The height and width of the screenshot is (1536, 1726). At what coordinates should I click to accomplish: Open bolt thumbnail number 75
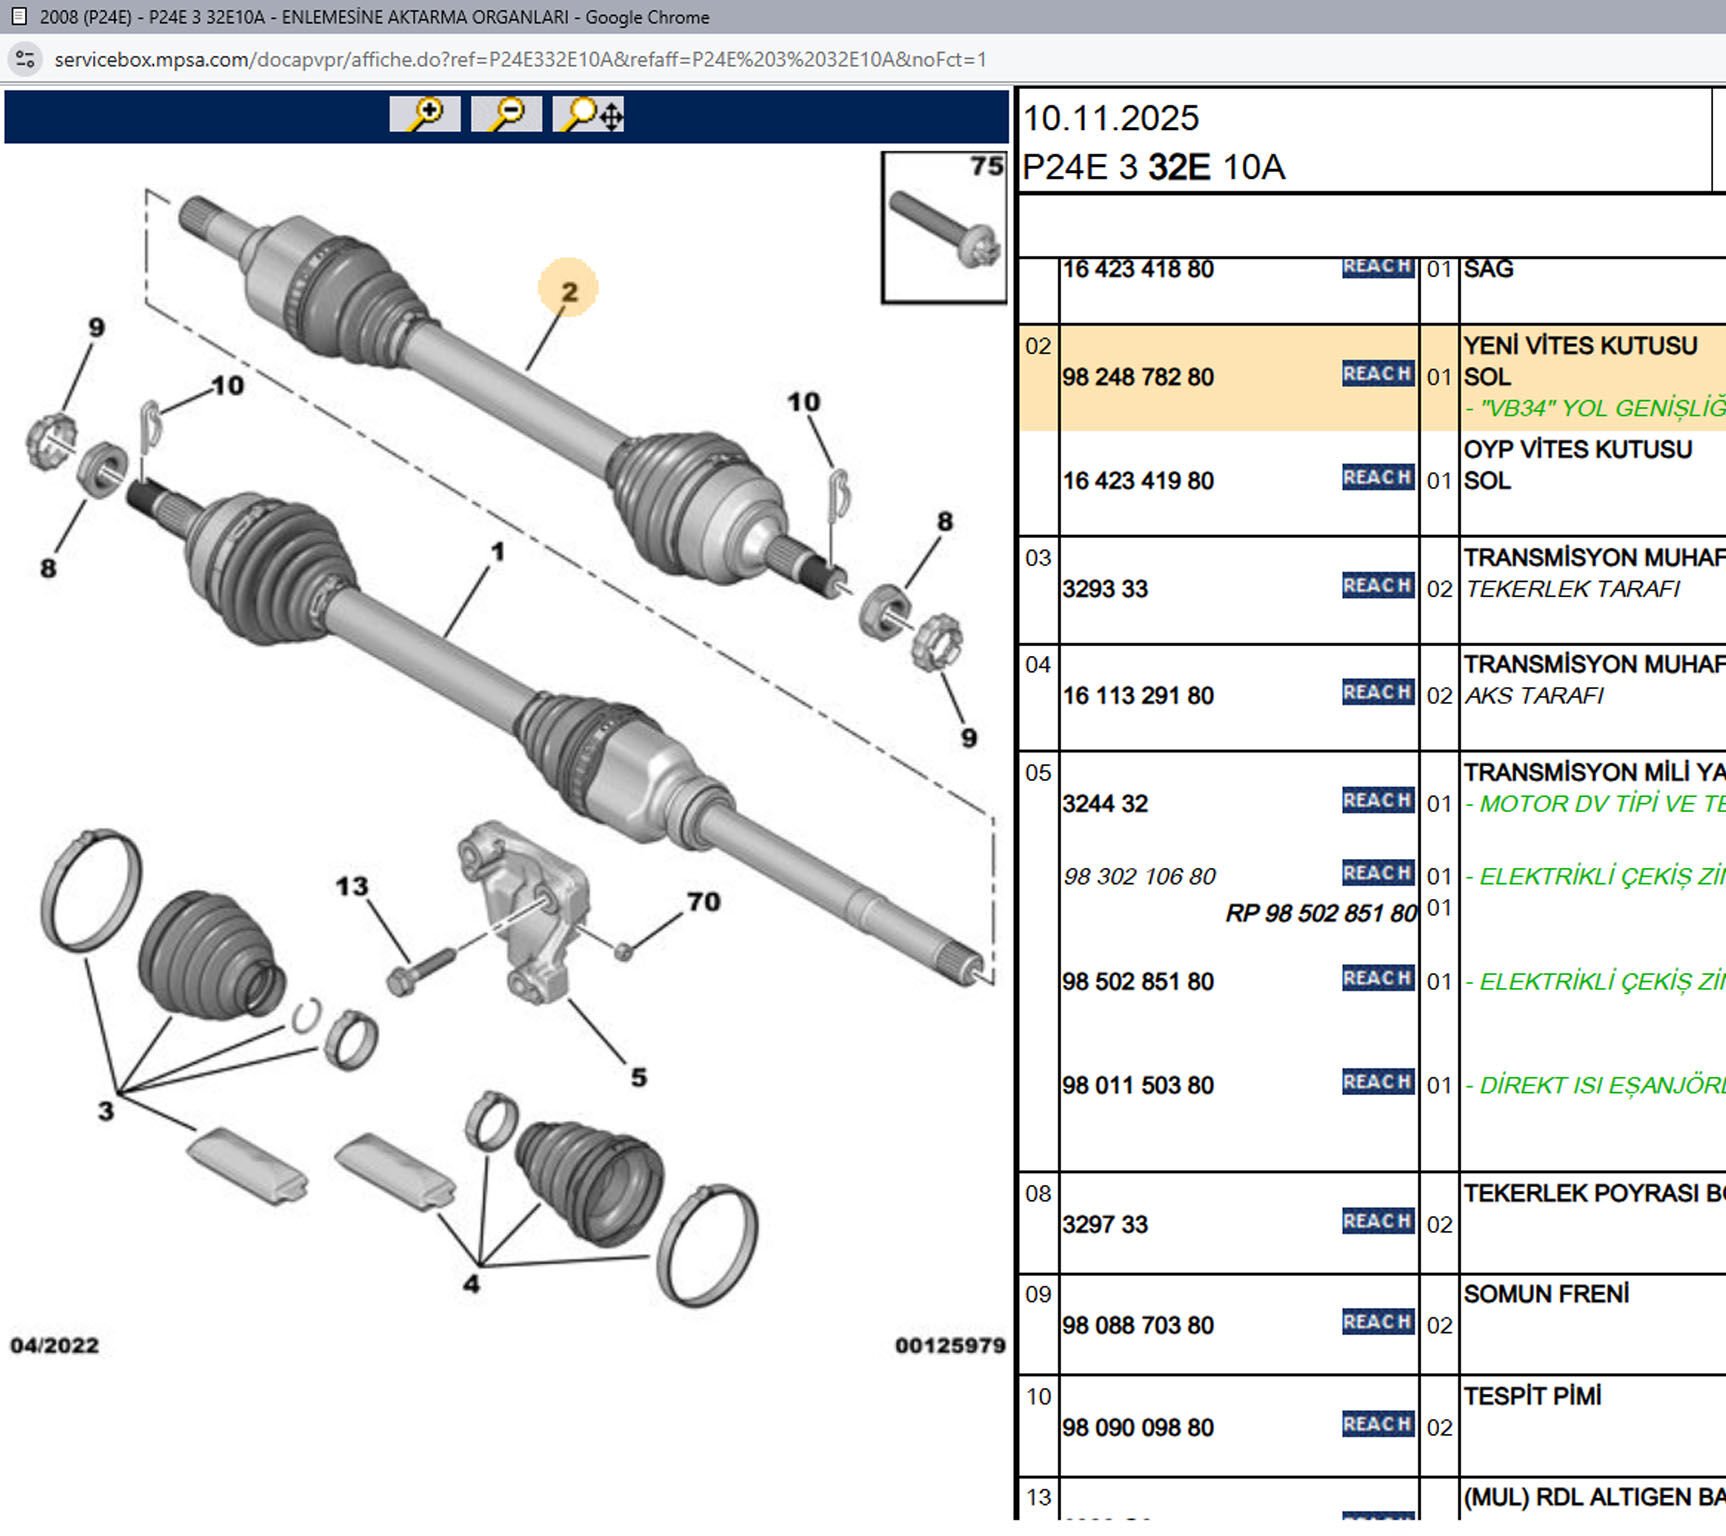(x=943, y=228)
